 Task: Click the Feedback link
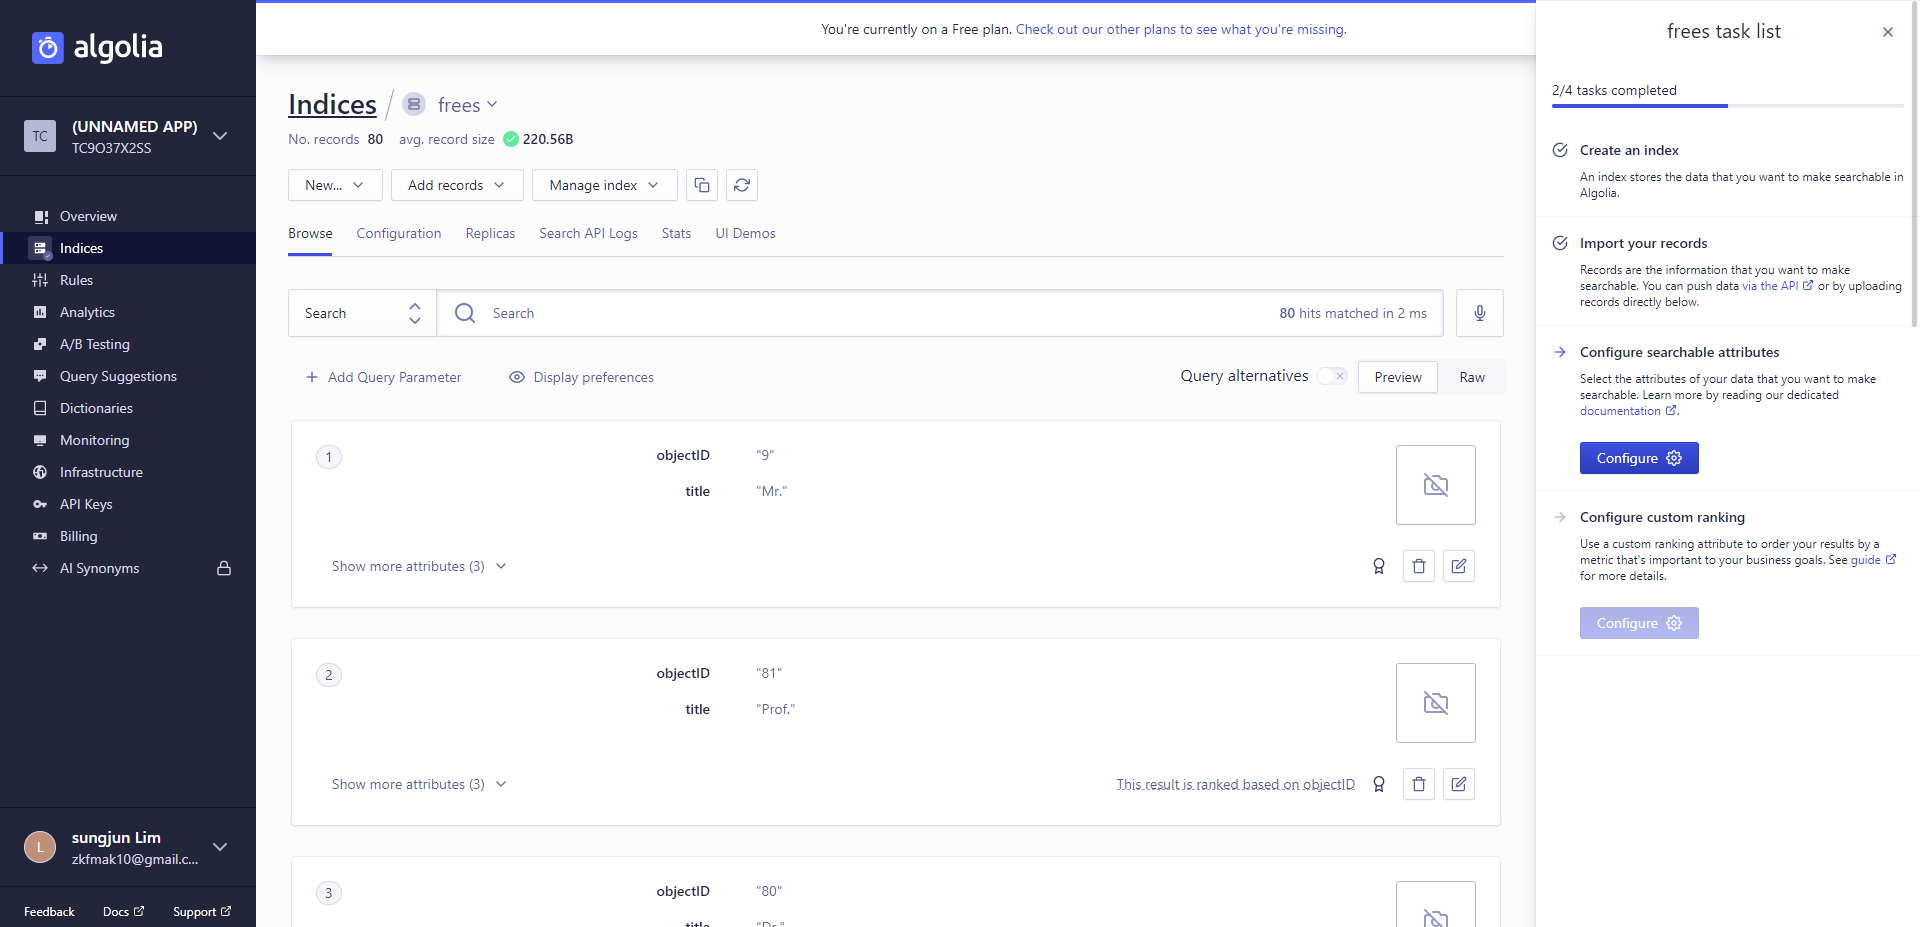[49, 912]
